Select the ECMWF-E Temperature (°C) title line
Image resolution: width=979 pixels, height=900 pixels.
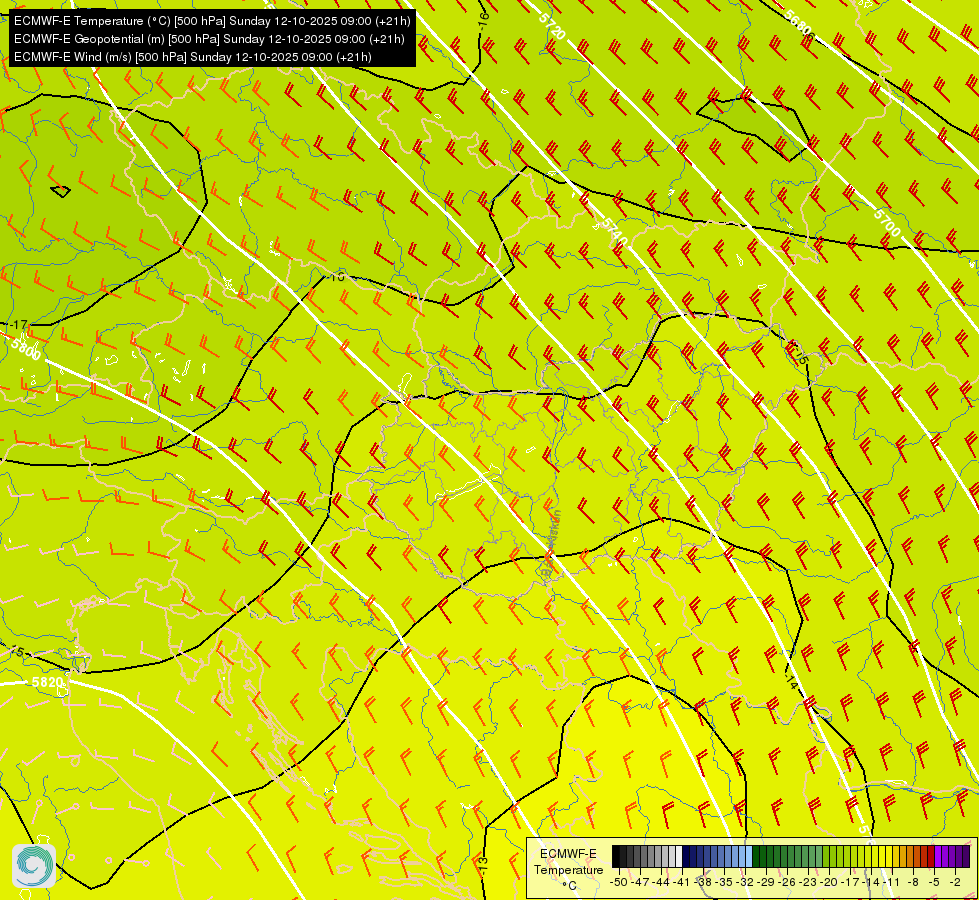[212, 21]
